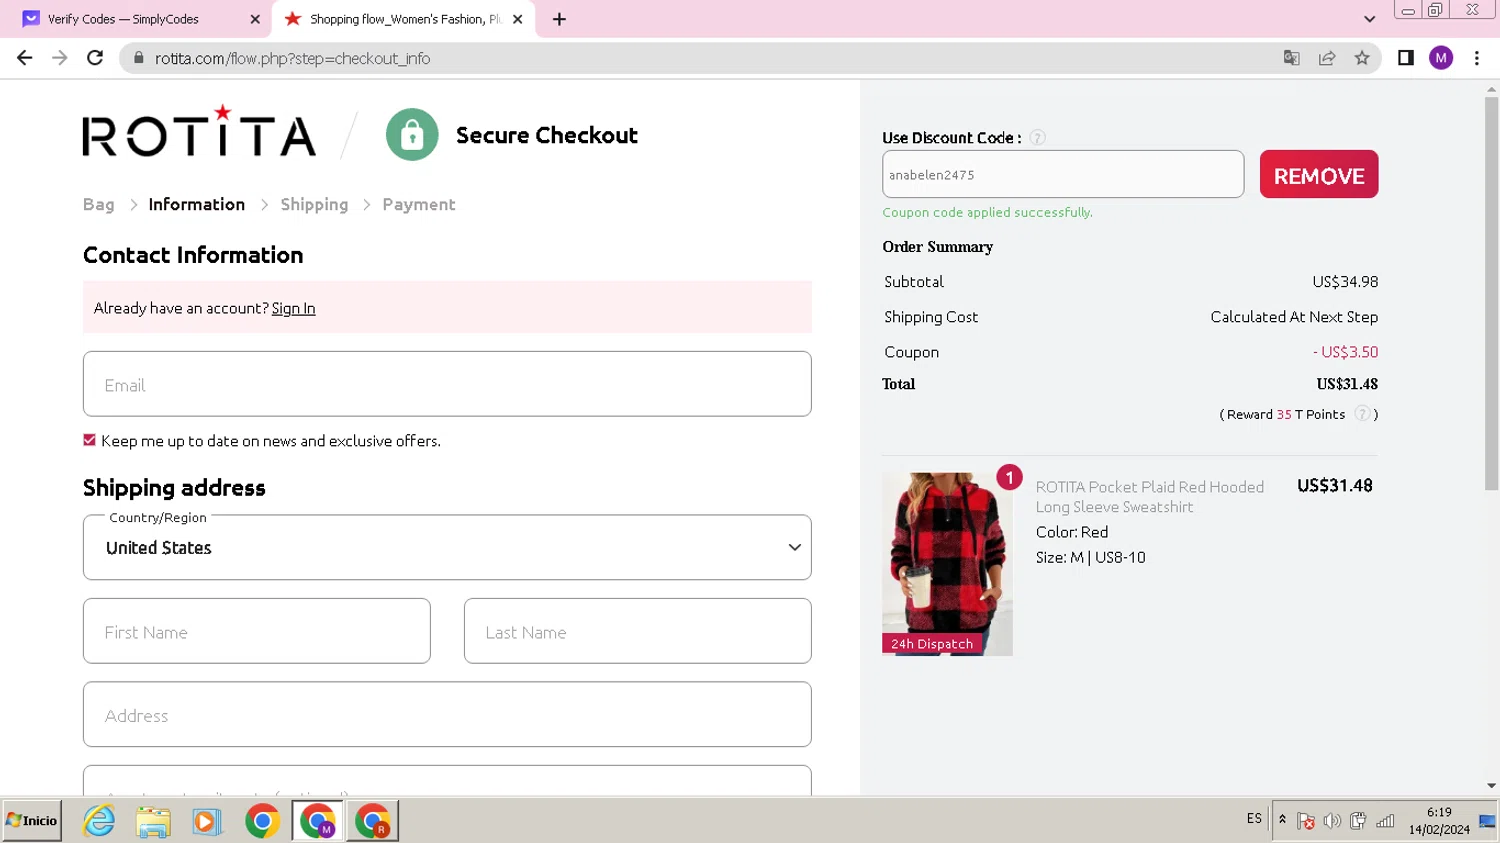Click the site padlock icon in address bar
This screenshot has width=1500, height=843.
coord(138,58)
